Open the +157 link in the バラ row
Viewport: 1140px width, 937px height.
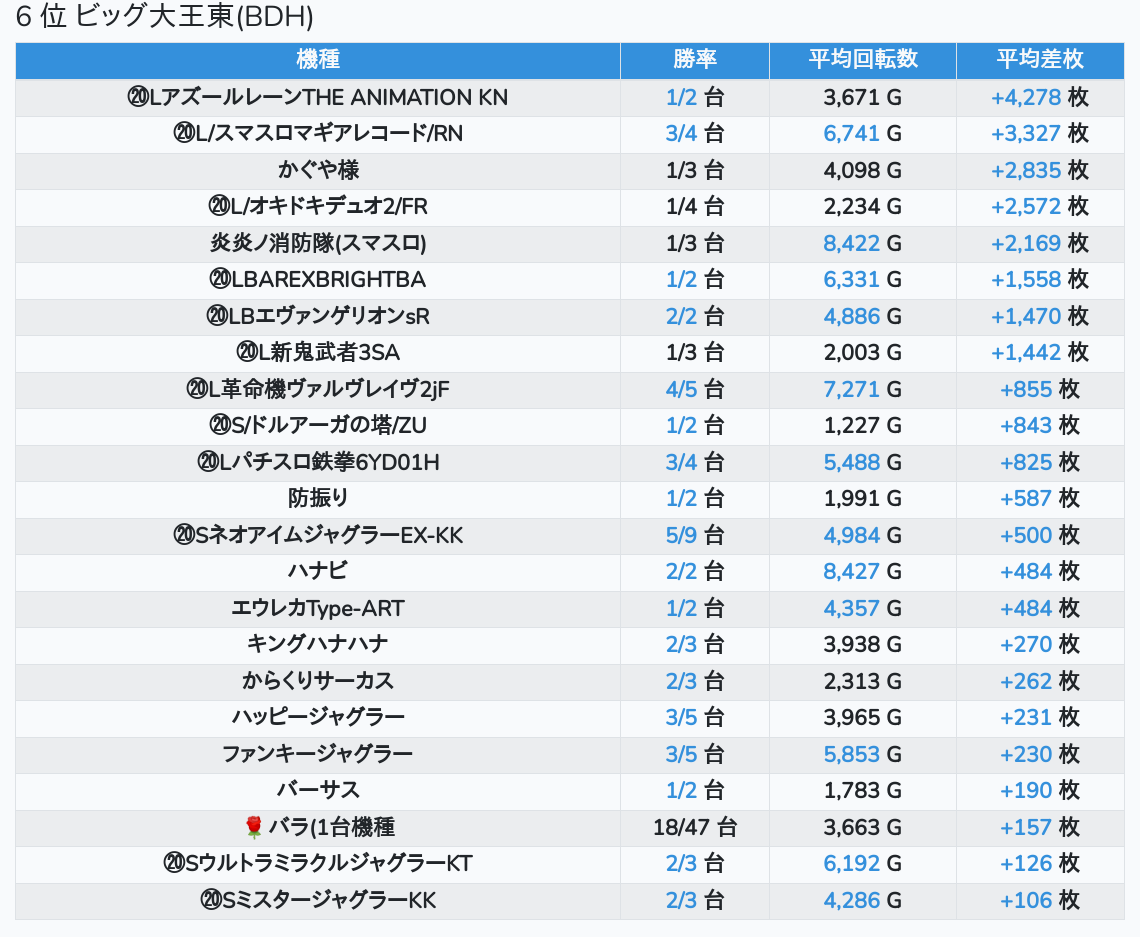1026,827
